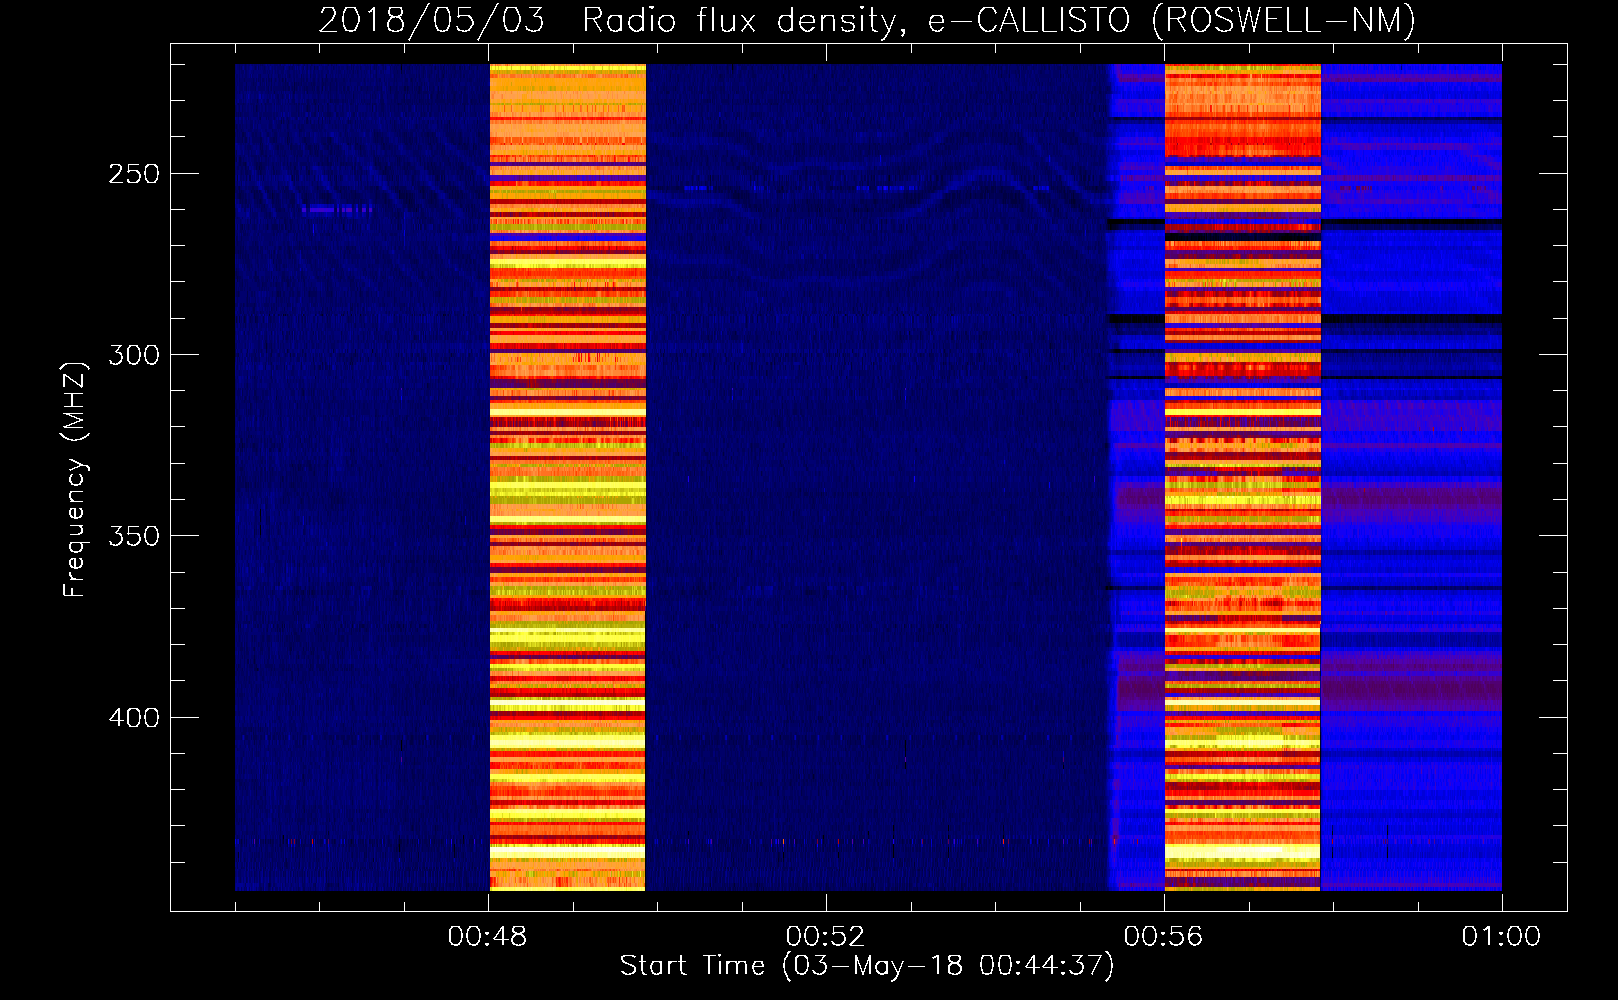The width and height of the screenshot is (1618, 1000).
Task: Click the 'Frequency (MHZ)' axis title
Action: [x=75, y=479]
